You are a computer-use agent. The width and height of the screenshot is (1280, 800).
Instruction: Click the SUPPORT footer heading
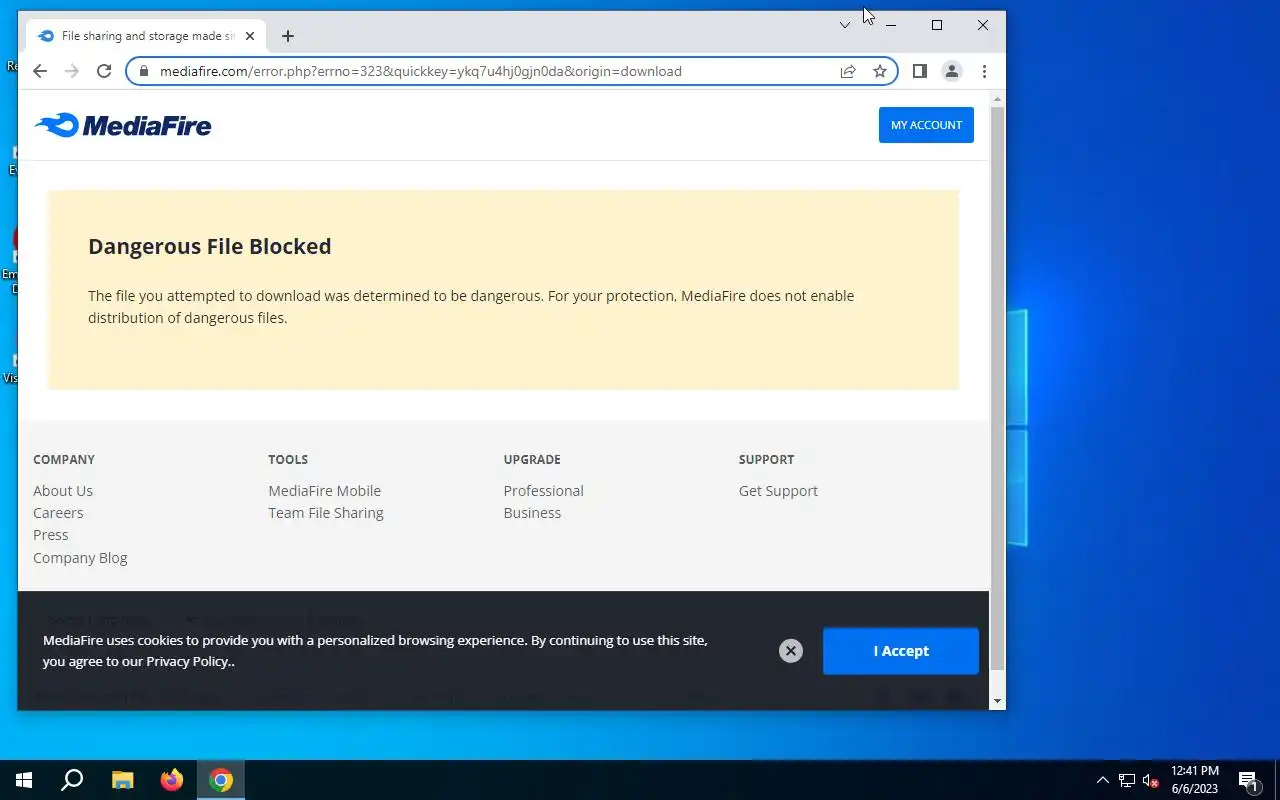click(x=767, y=460)
